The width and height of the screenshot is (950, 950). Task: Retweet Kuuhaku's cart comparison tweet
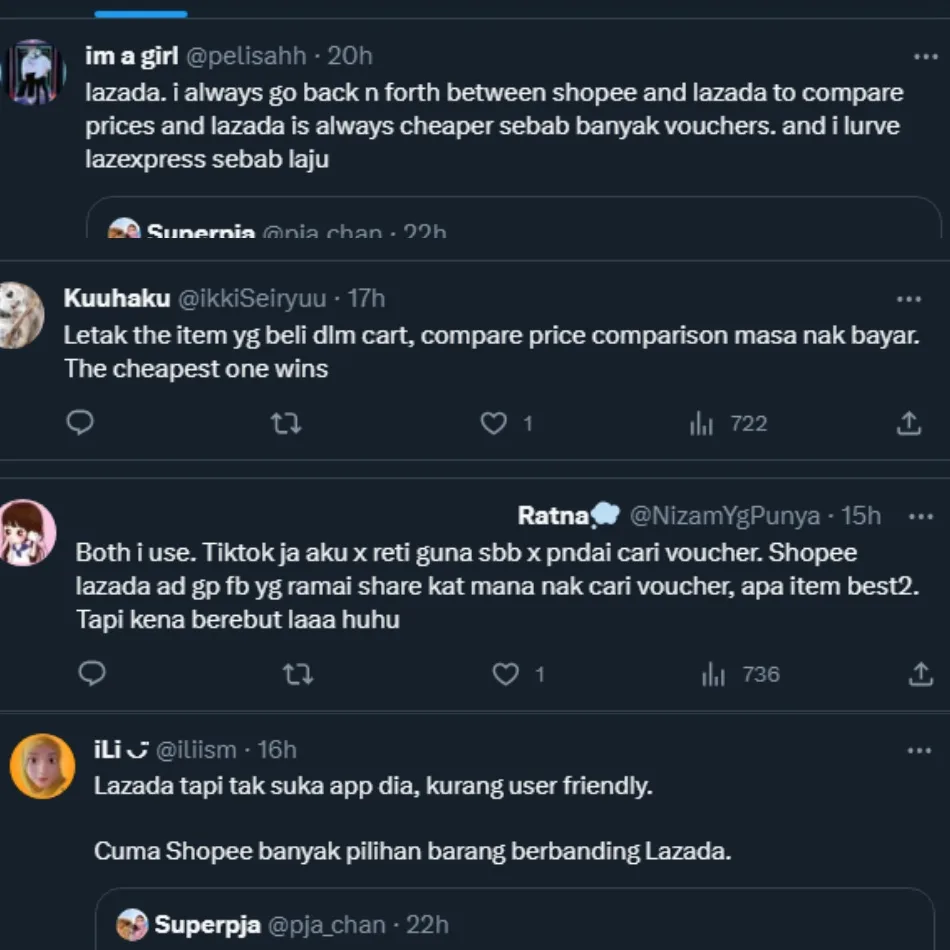pyautogui.click(x=286, y=424)
